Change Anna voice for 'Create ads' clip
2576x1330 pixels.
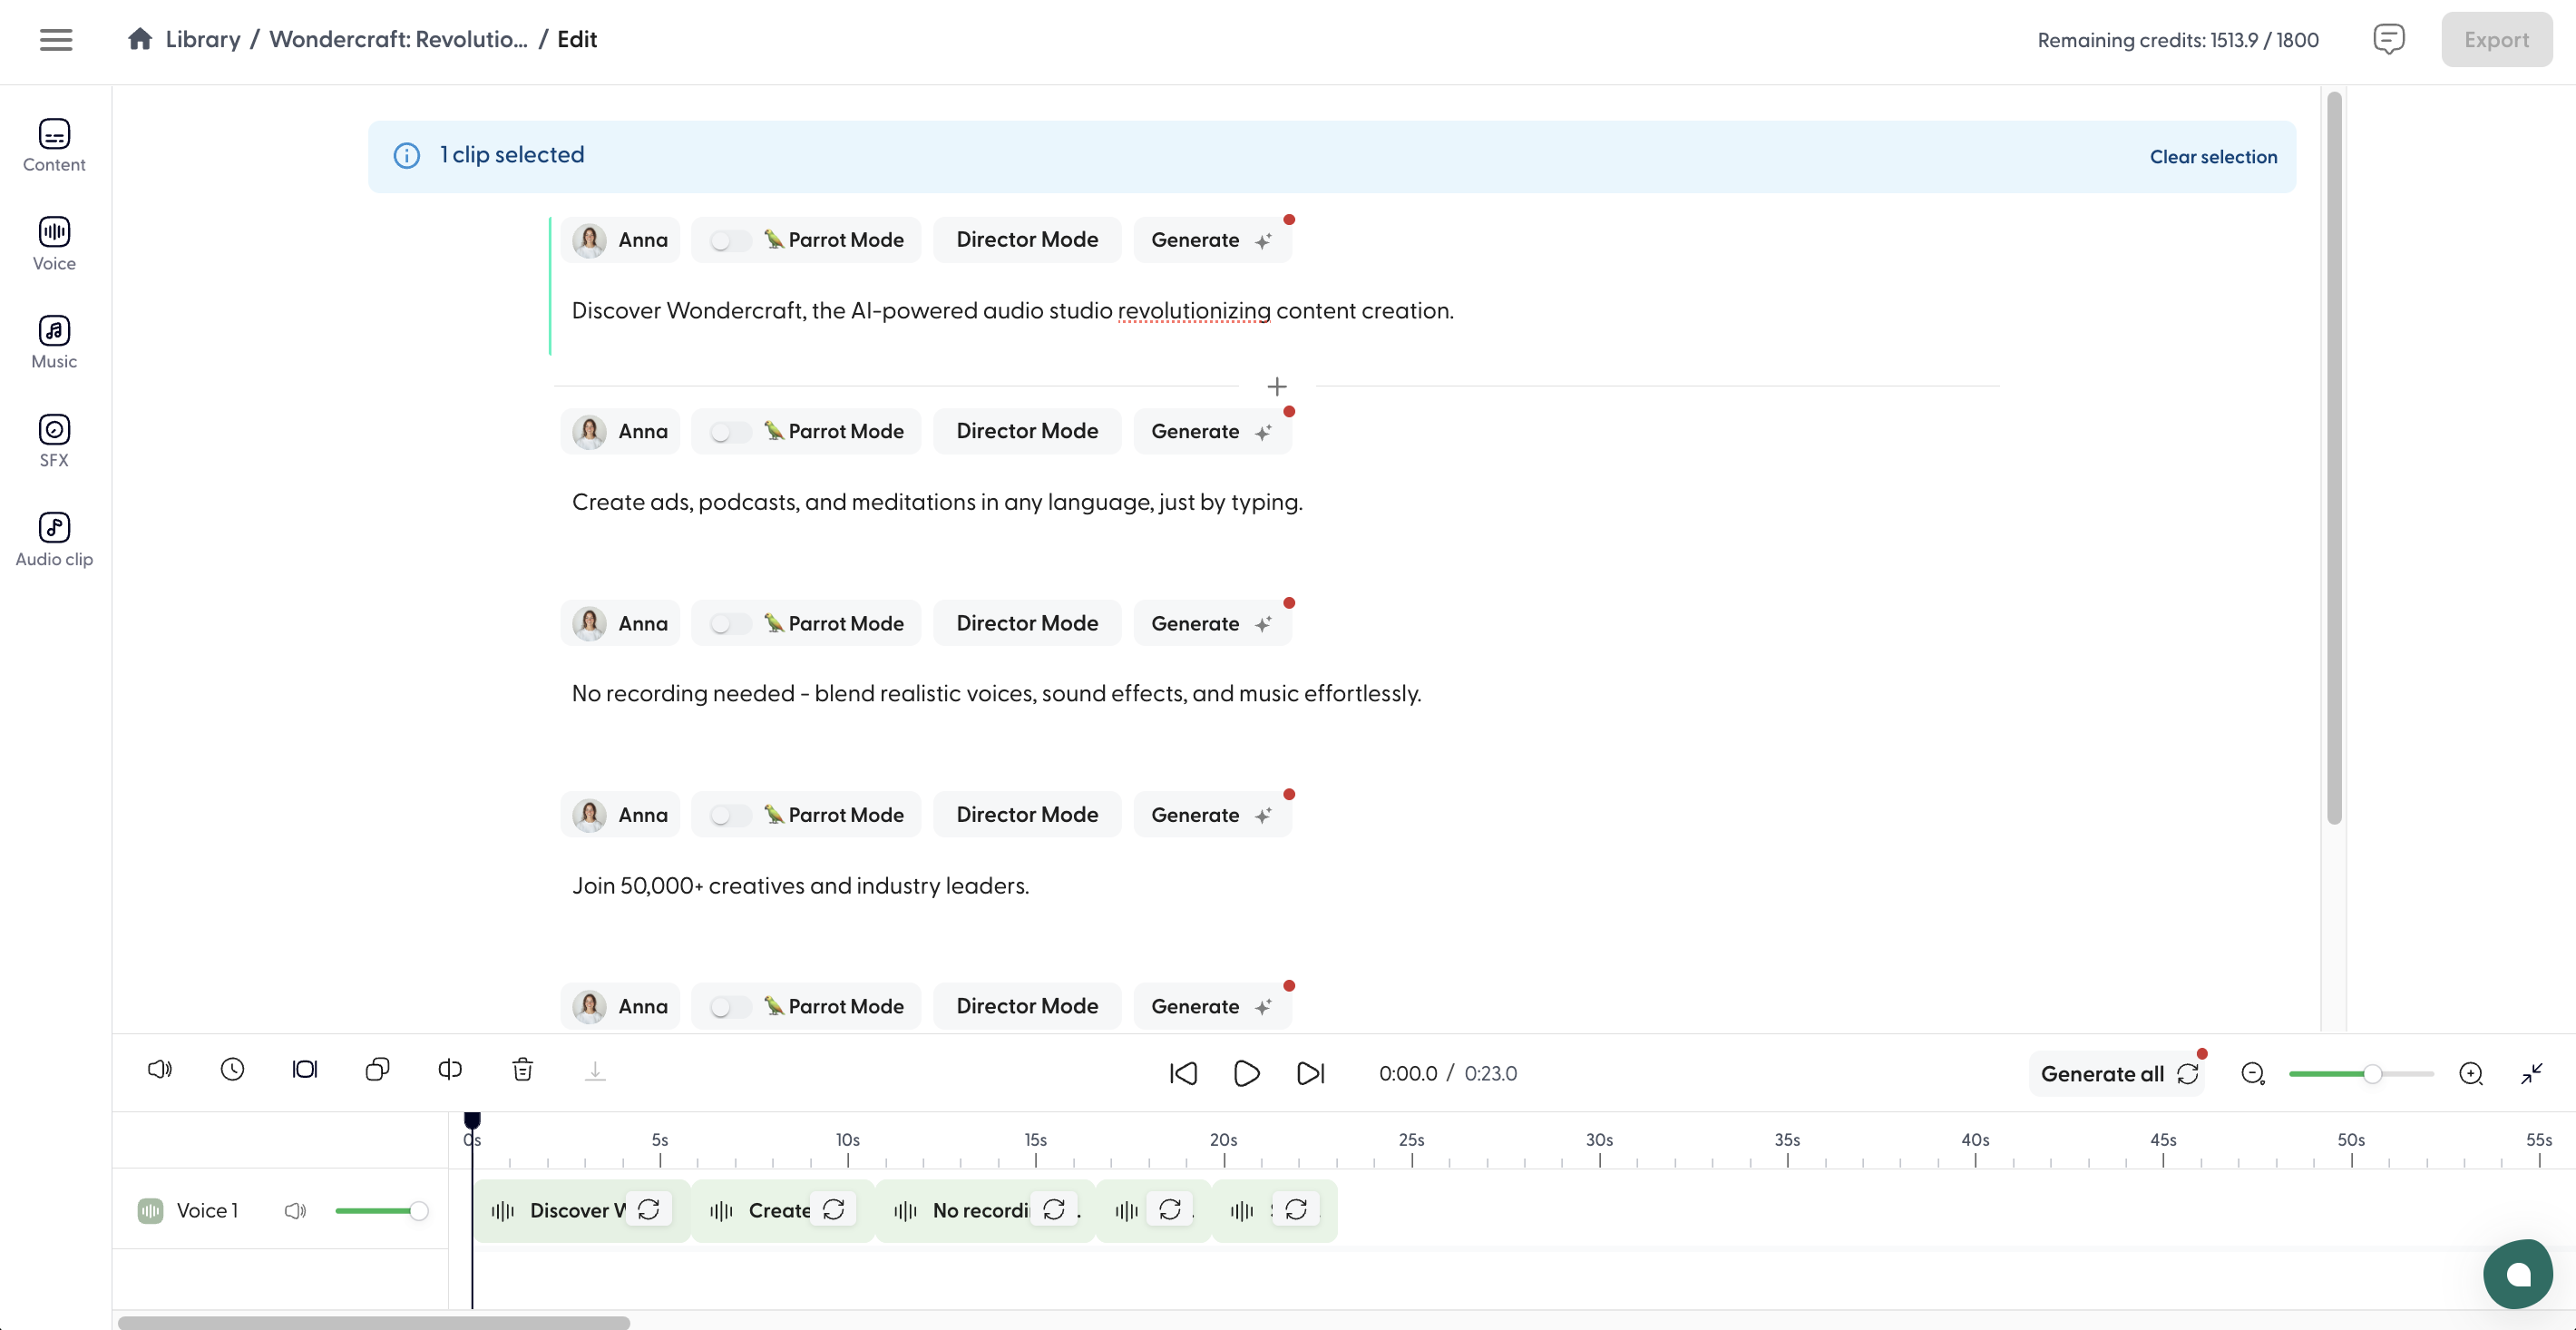(x=620, y=432)
